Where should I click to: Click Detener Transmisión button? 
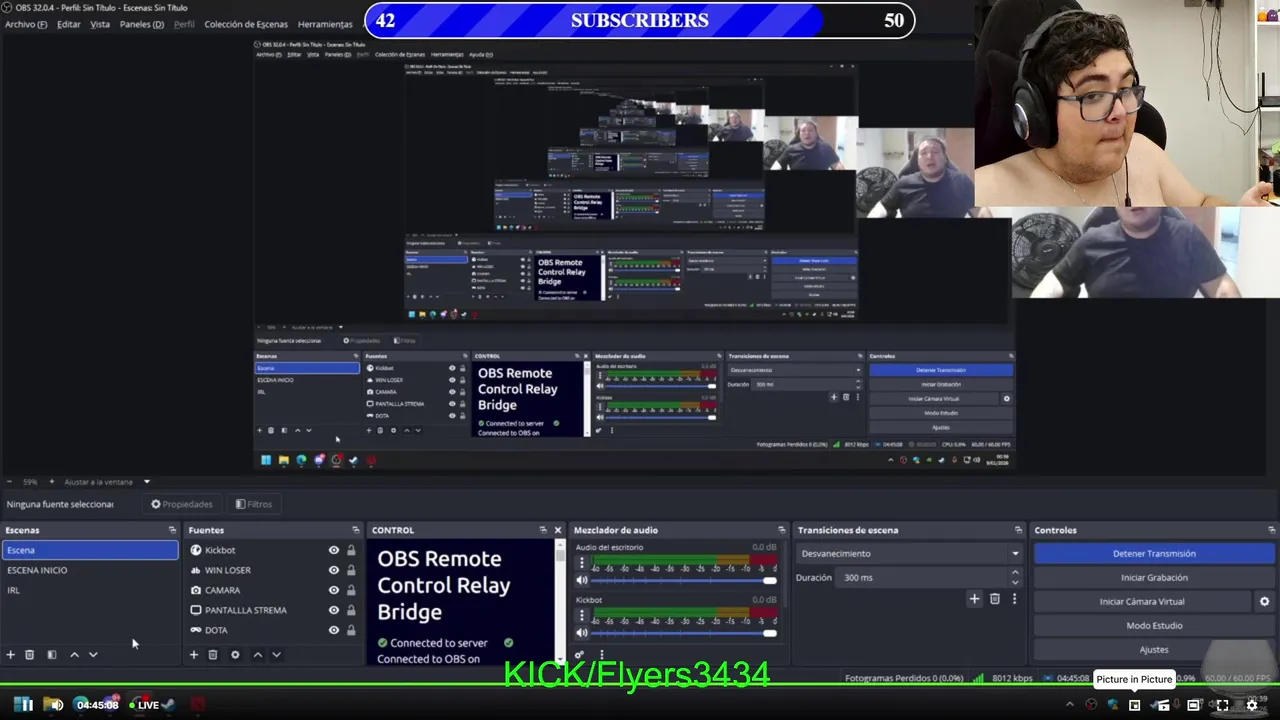tap(1154, 553)
